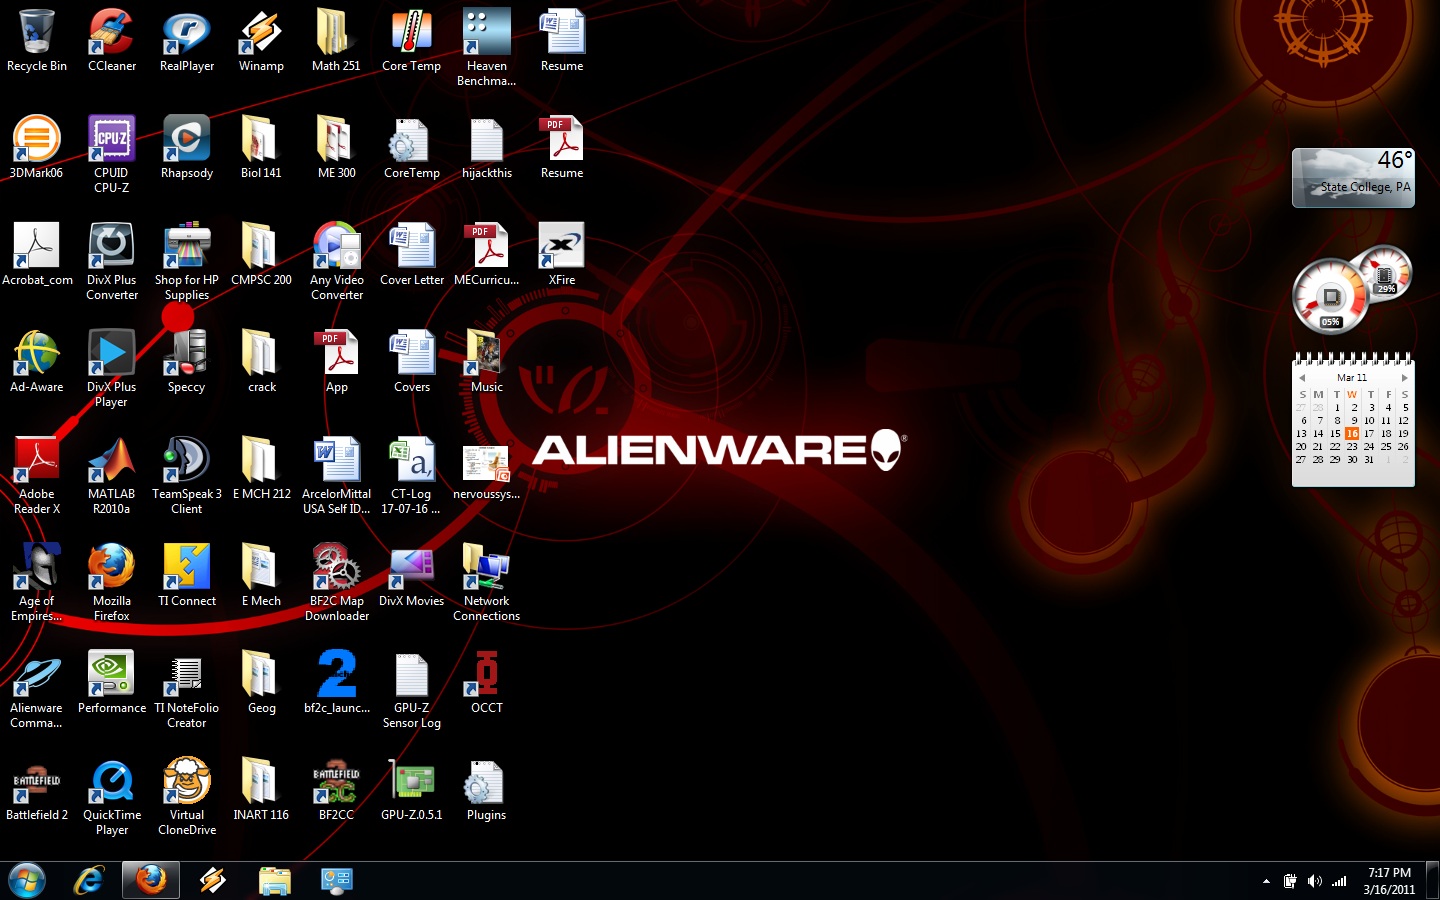Select Age of Empires shortcut
Viewport: 1440px width, 900px height.
coord(37,582)
